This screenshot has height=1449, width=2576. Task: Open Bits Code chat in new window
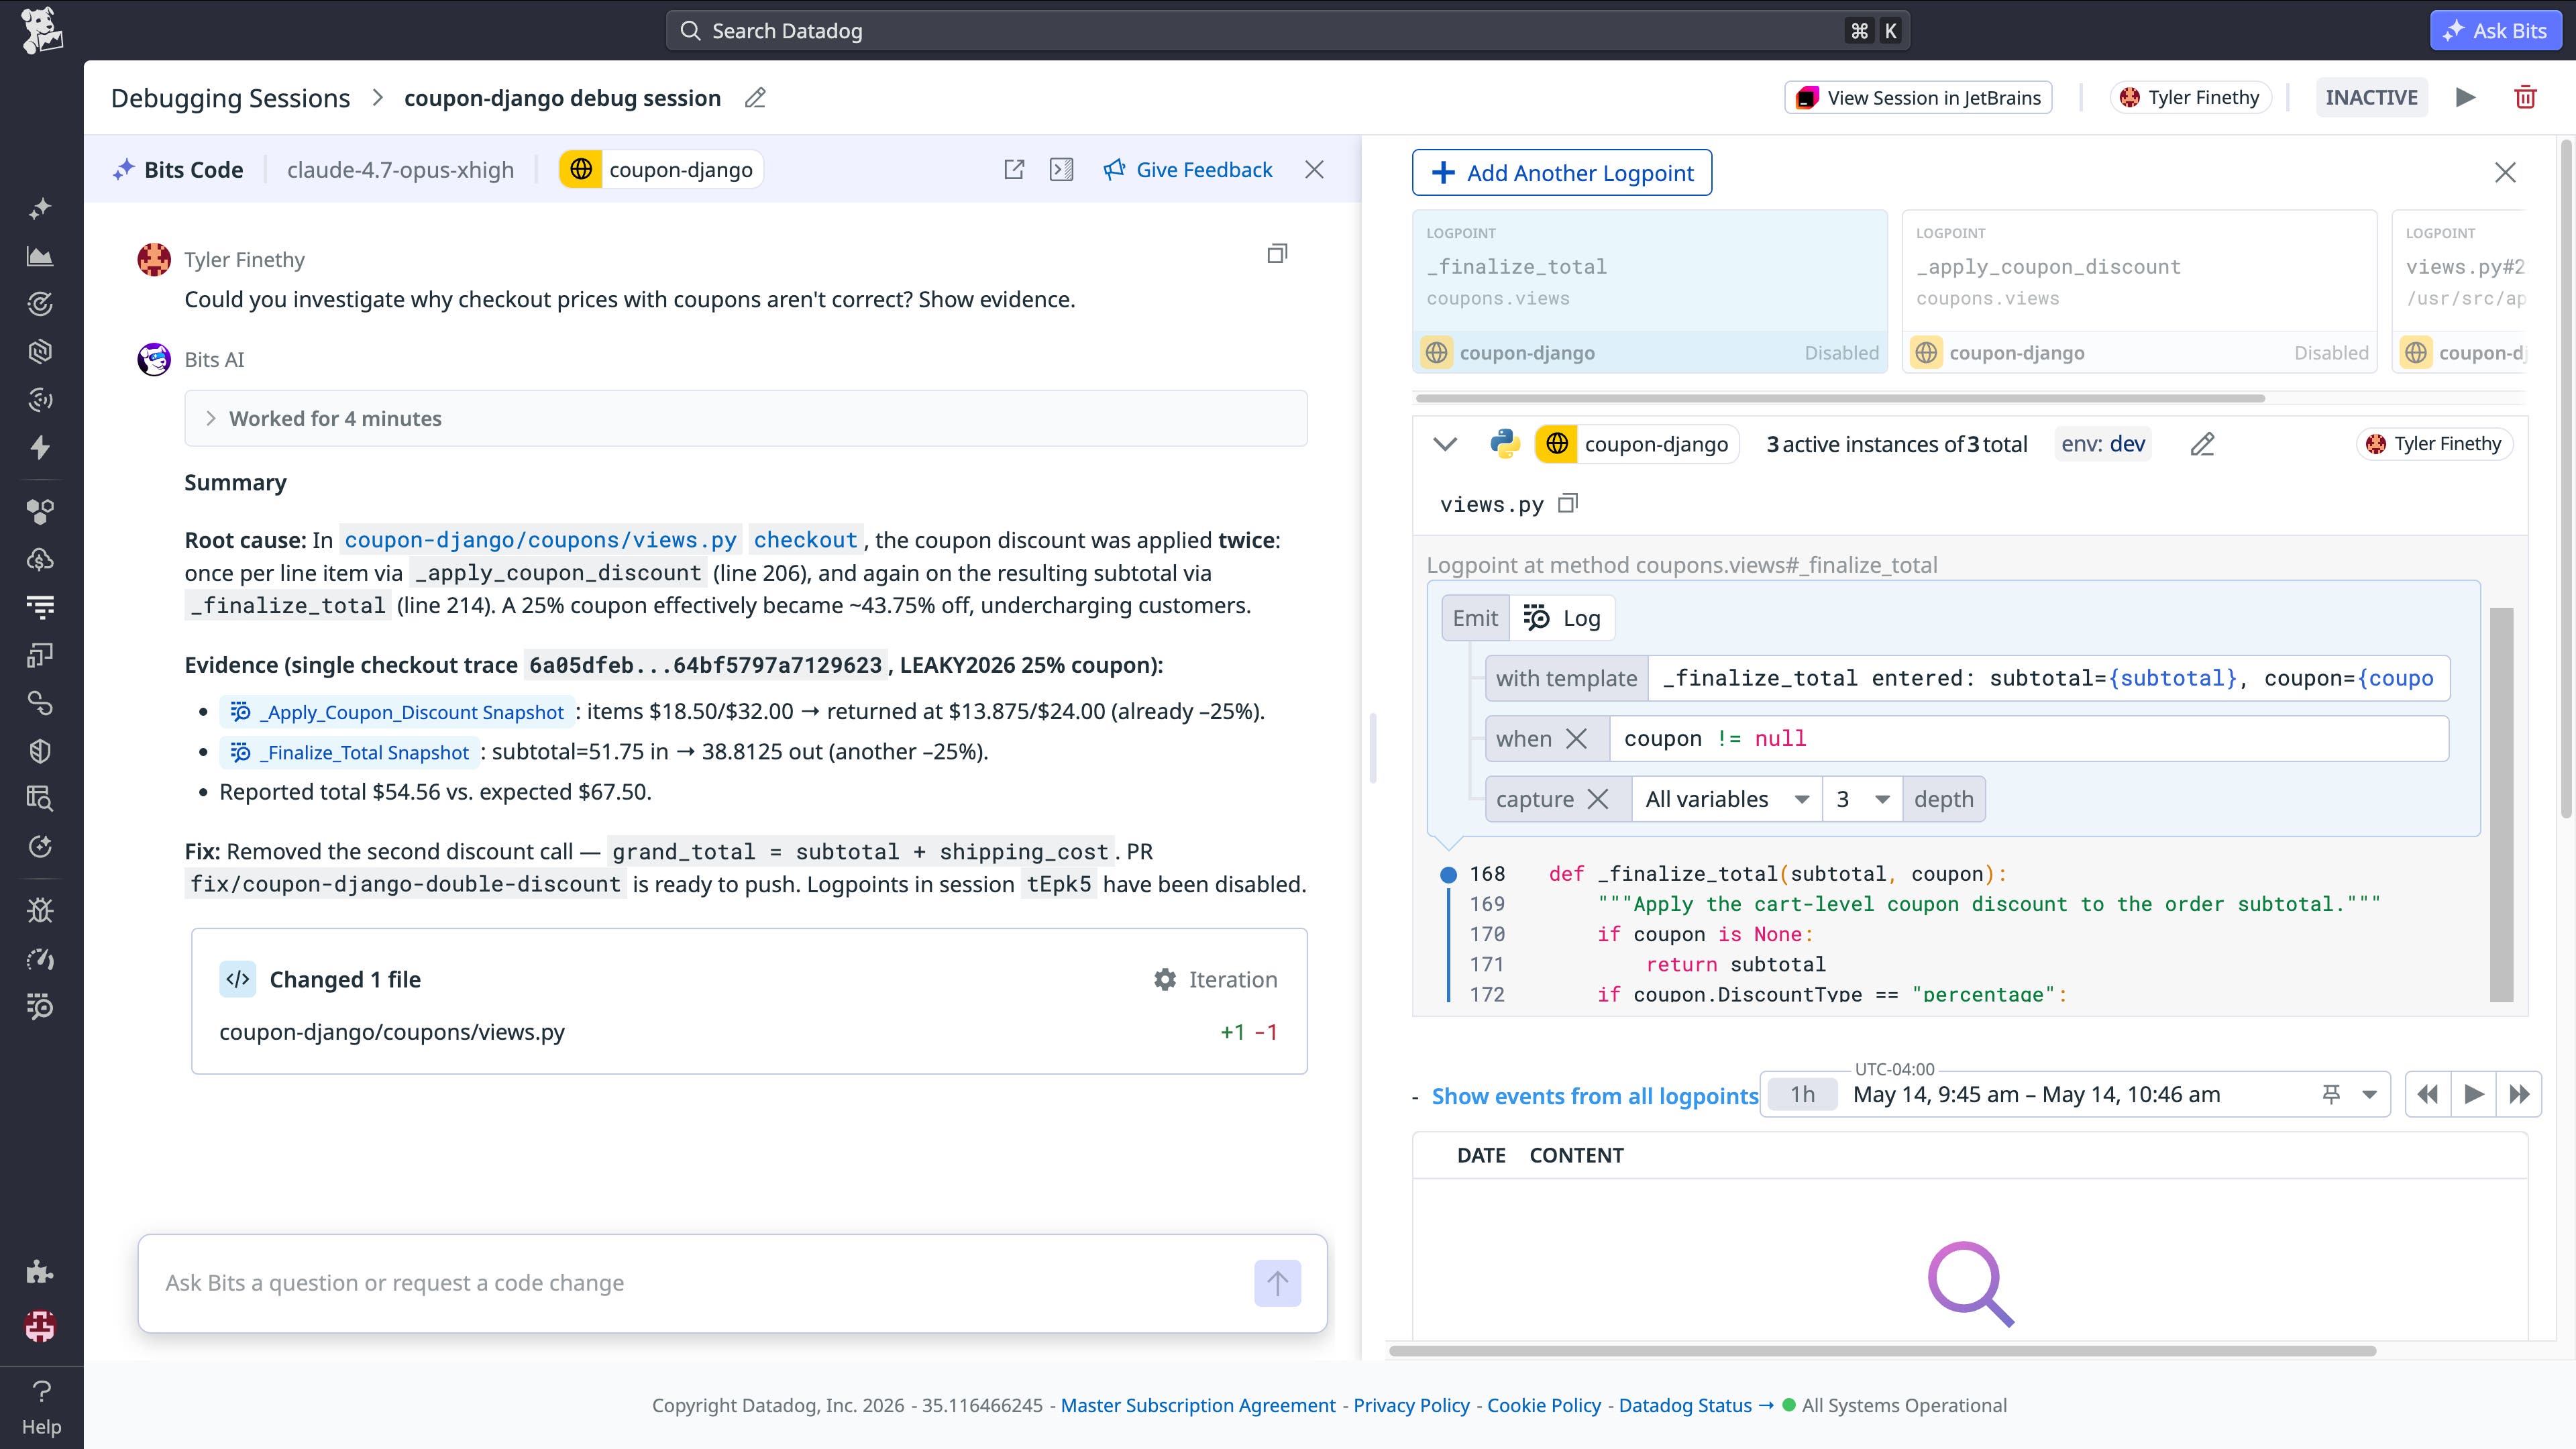[x=1014, y=170]
